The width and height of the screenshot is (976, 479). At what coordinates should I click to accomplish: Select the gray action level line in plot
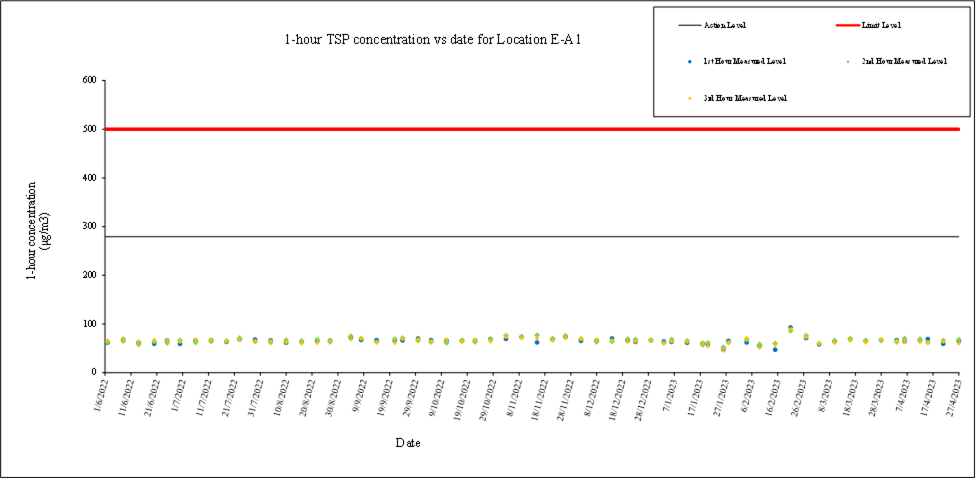click(x=530, y=237)
